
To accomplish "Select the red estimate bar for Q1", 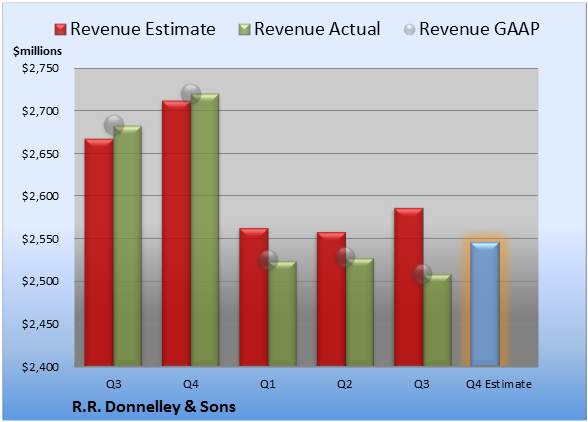I will click(254, 297).
